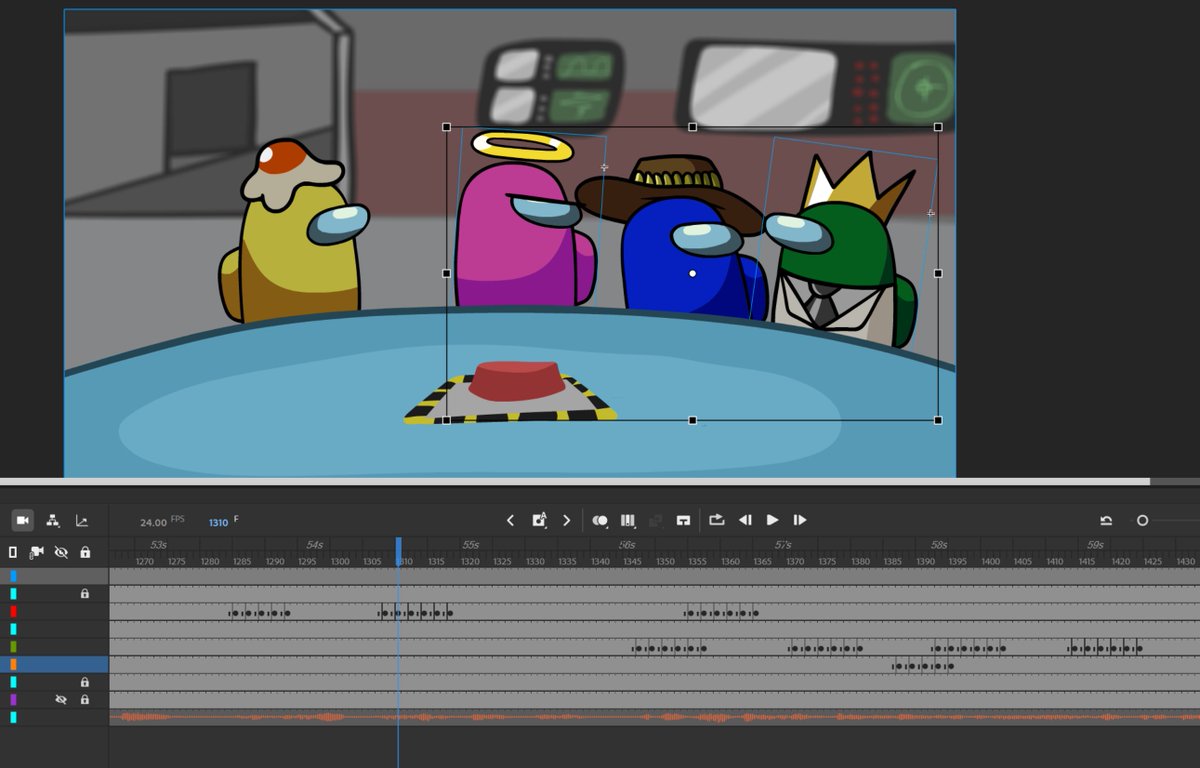The width and height of the screenshot is (1200, 768).
Task: Click the top-center transform handle on stage
Action: coord(693,127)
